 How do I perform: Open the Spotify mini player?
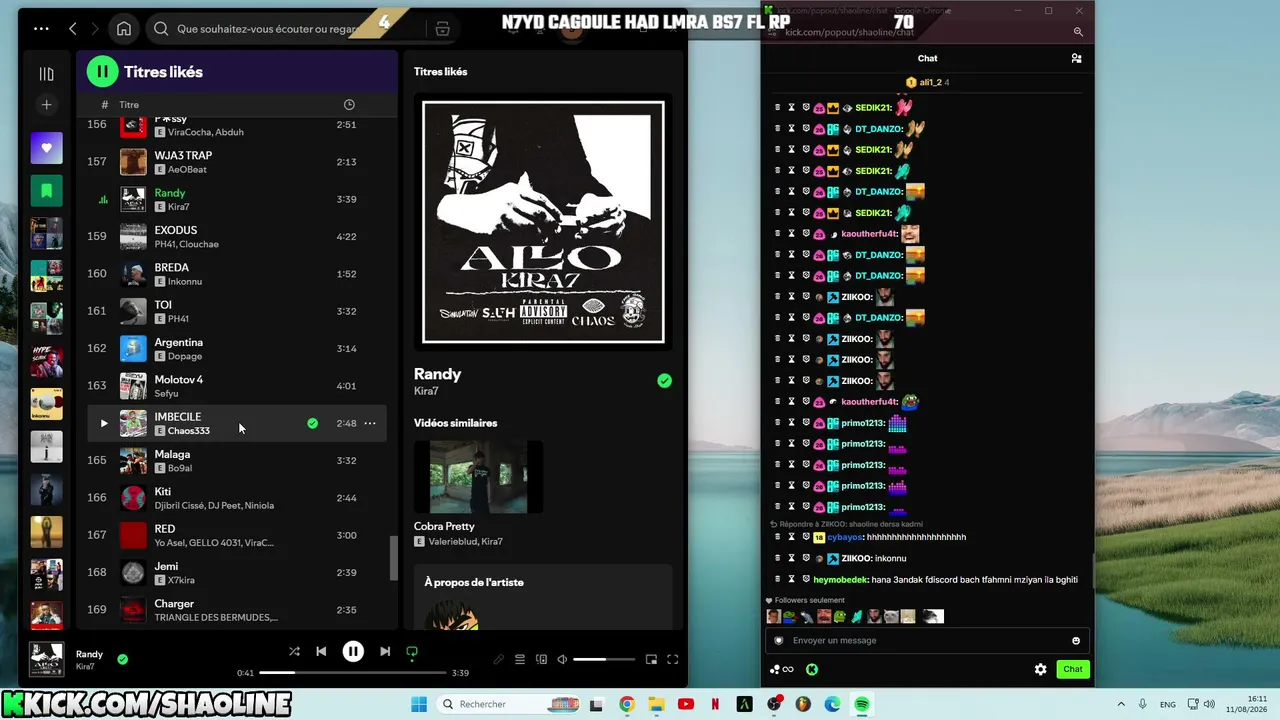pyautogui.click(x=651, y=660)
